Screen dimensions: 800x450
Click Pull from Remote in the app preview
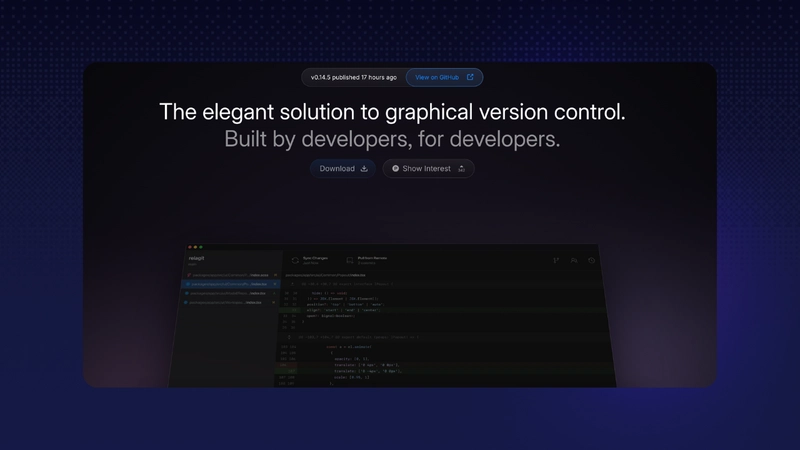pyautogui.click(x=371, y=259)
